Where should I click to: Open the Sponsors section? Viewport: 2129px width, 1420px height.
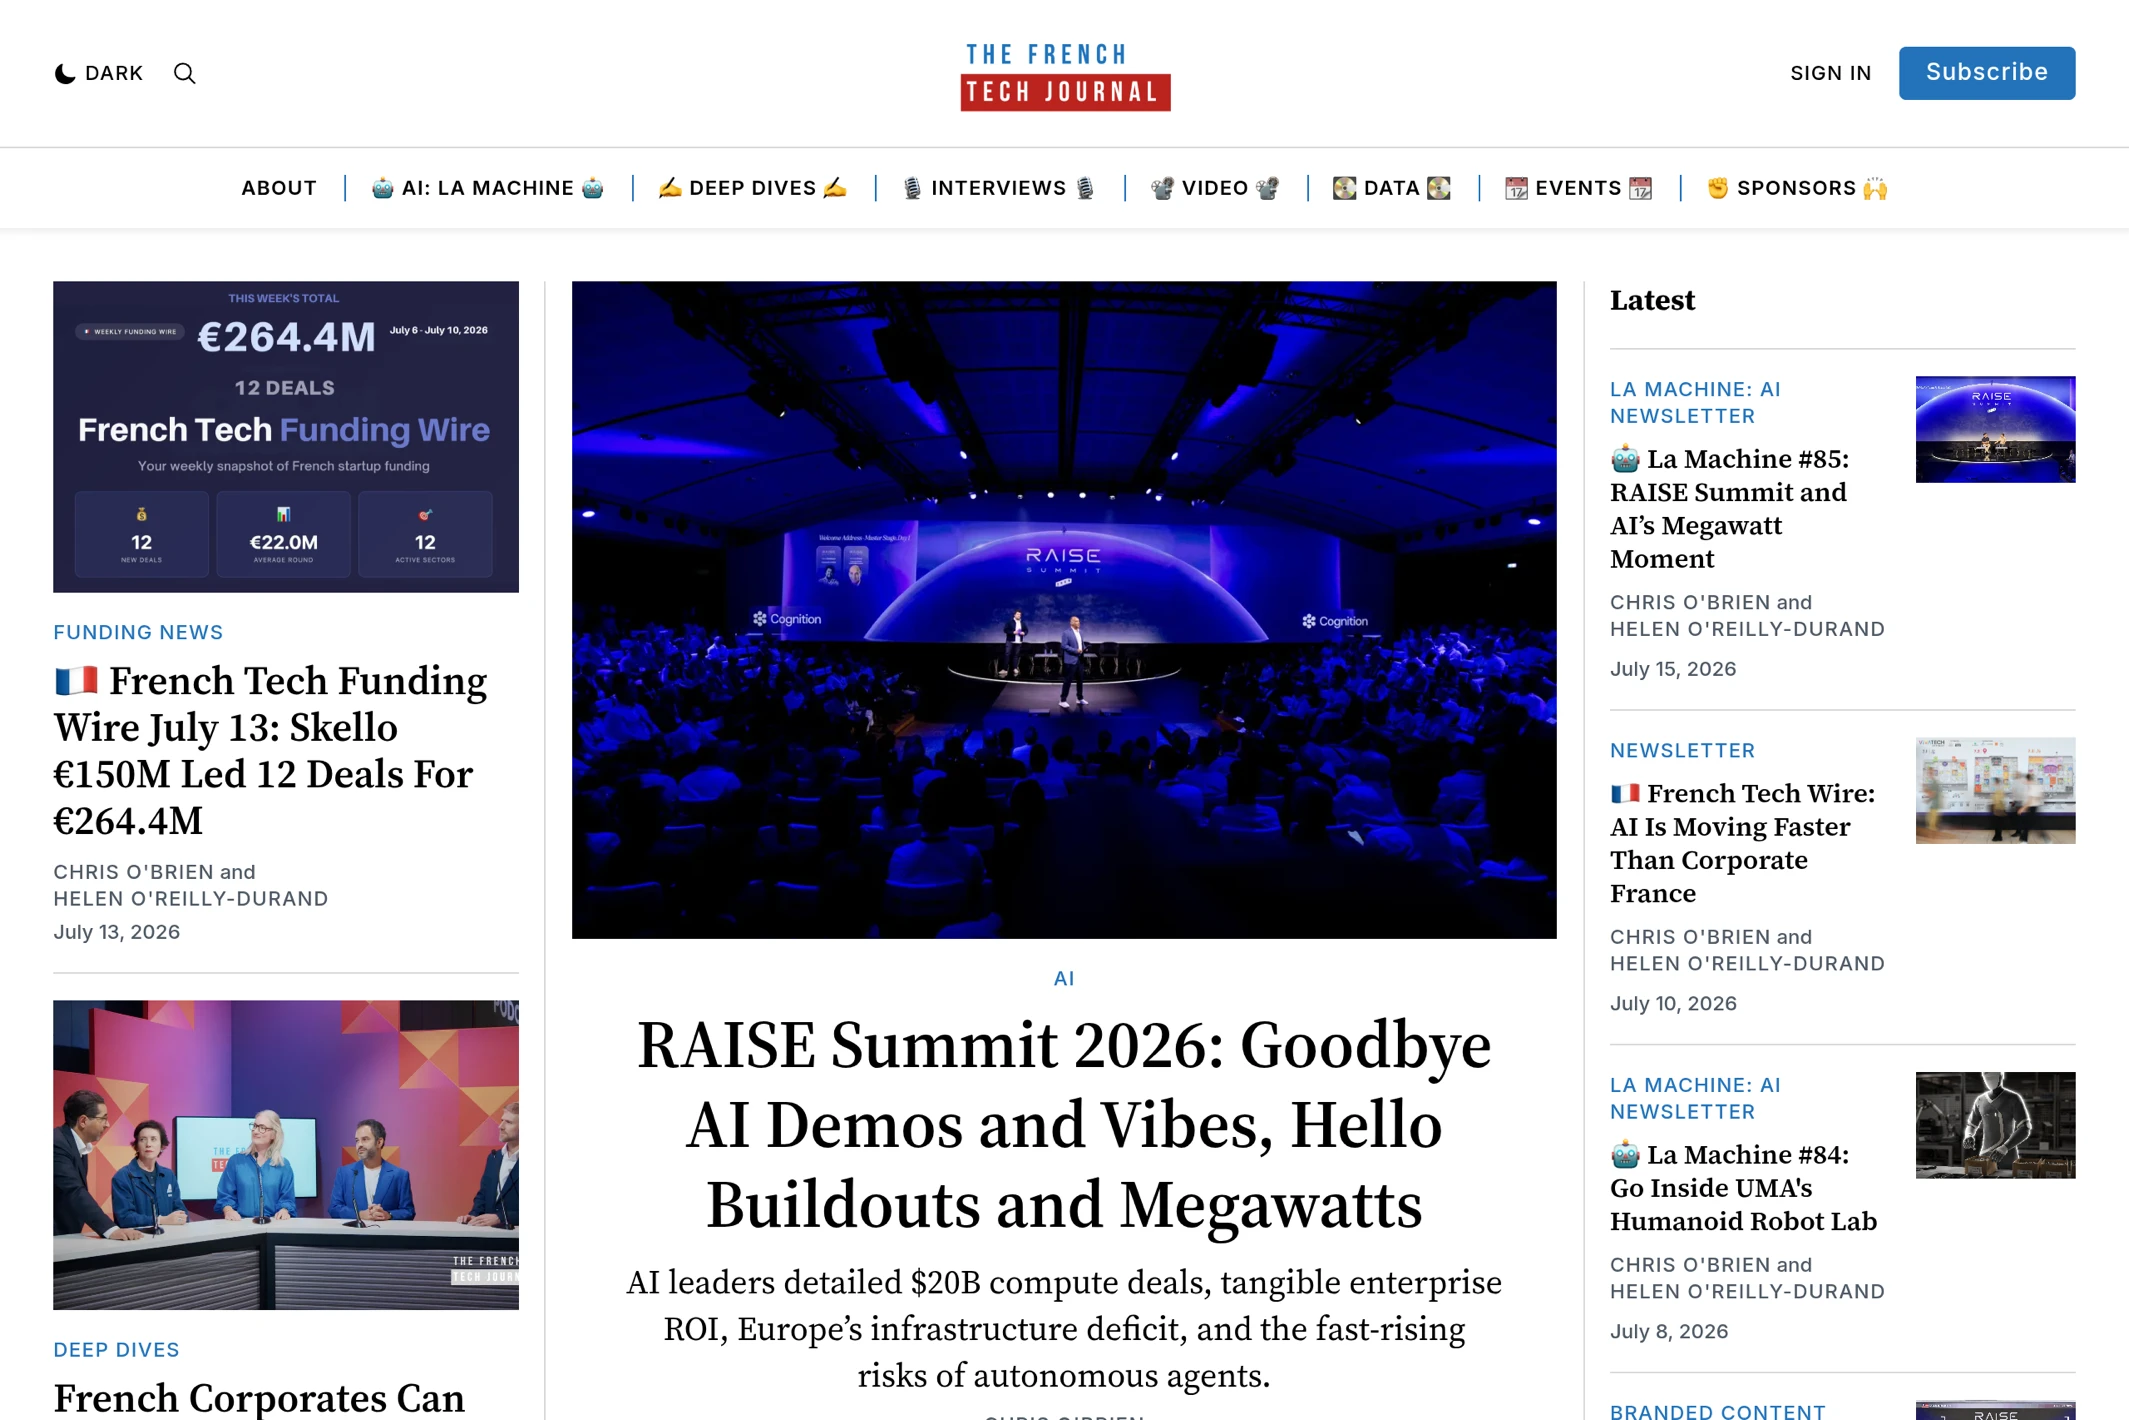[x=1797, y=188]
